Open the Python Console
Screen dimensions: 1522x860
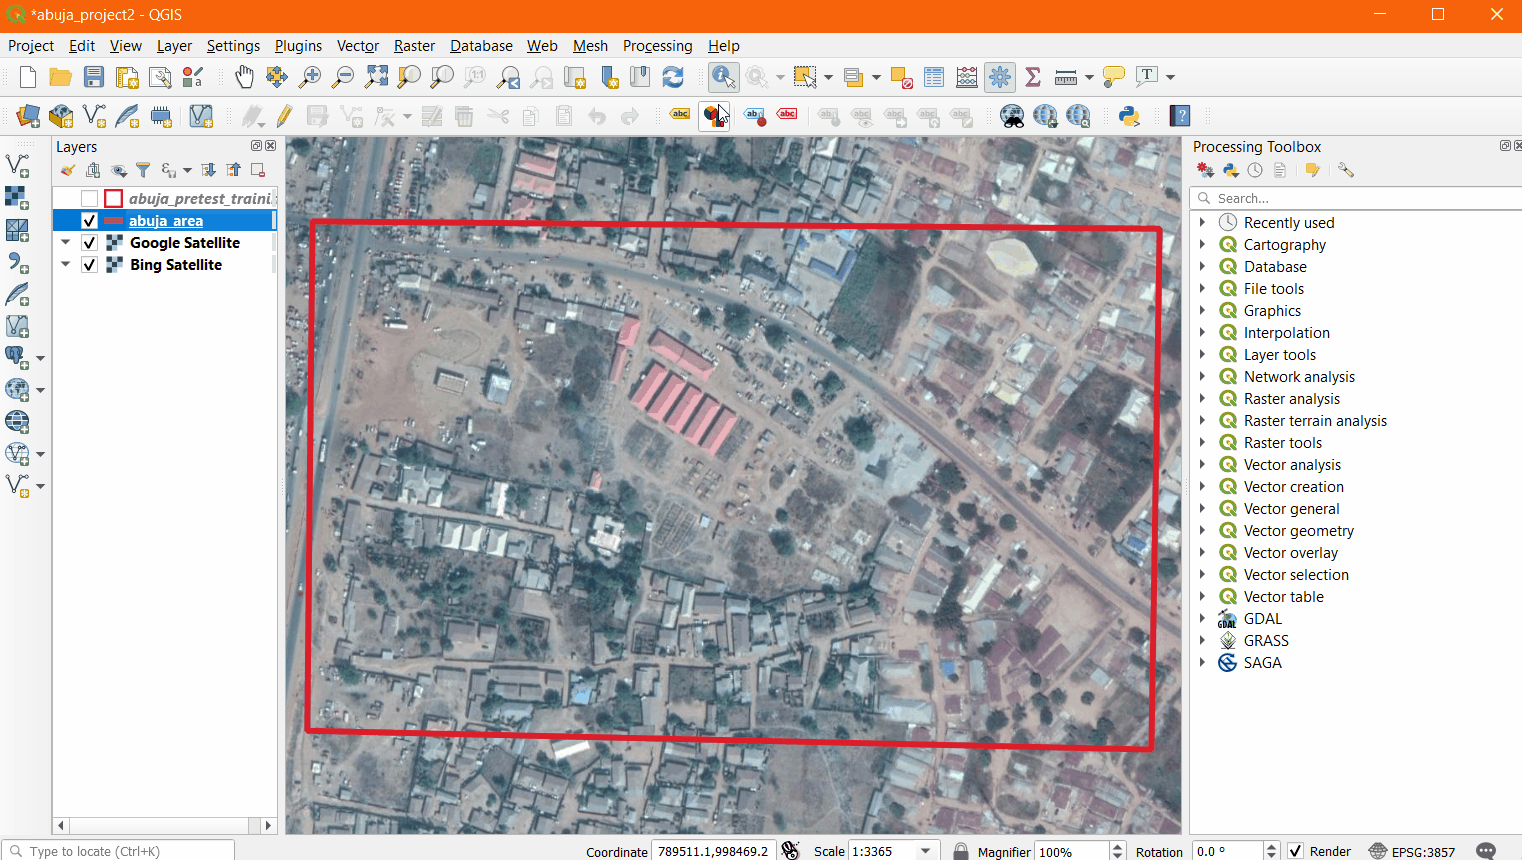tap(1129, 116)
